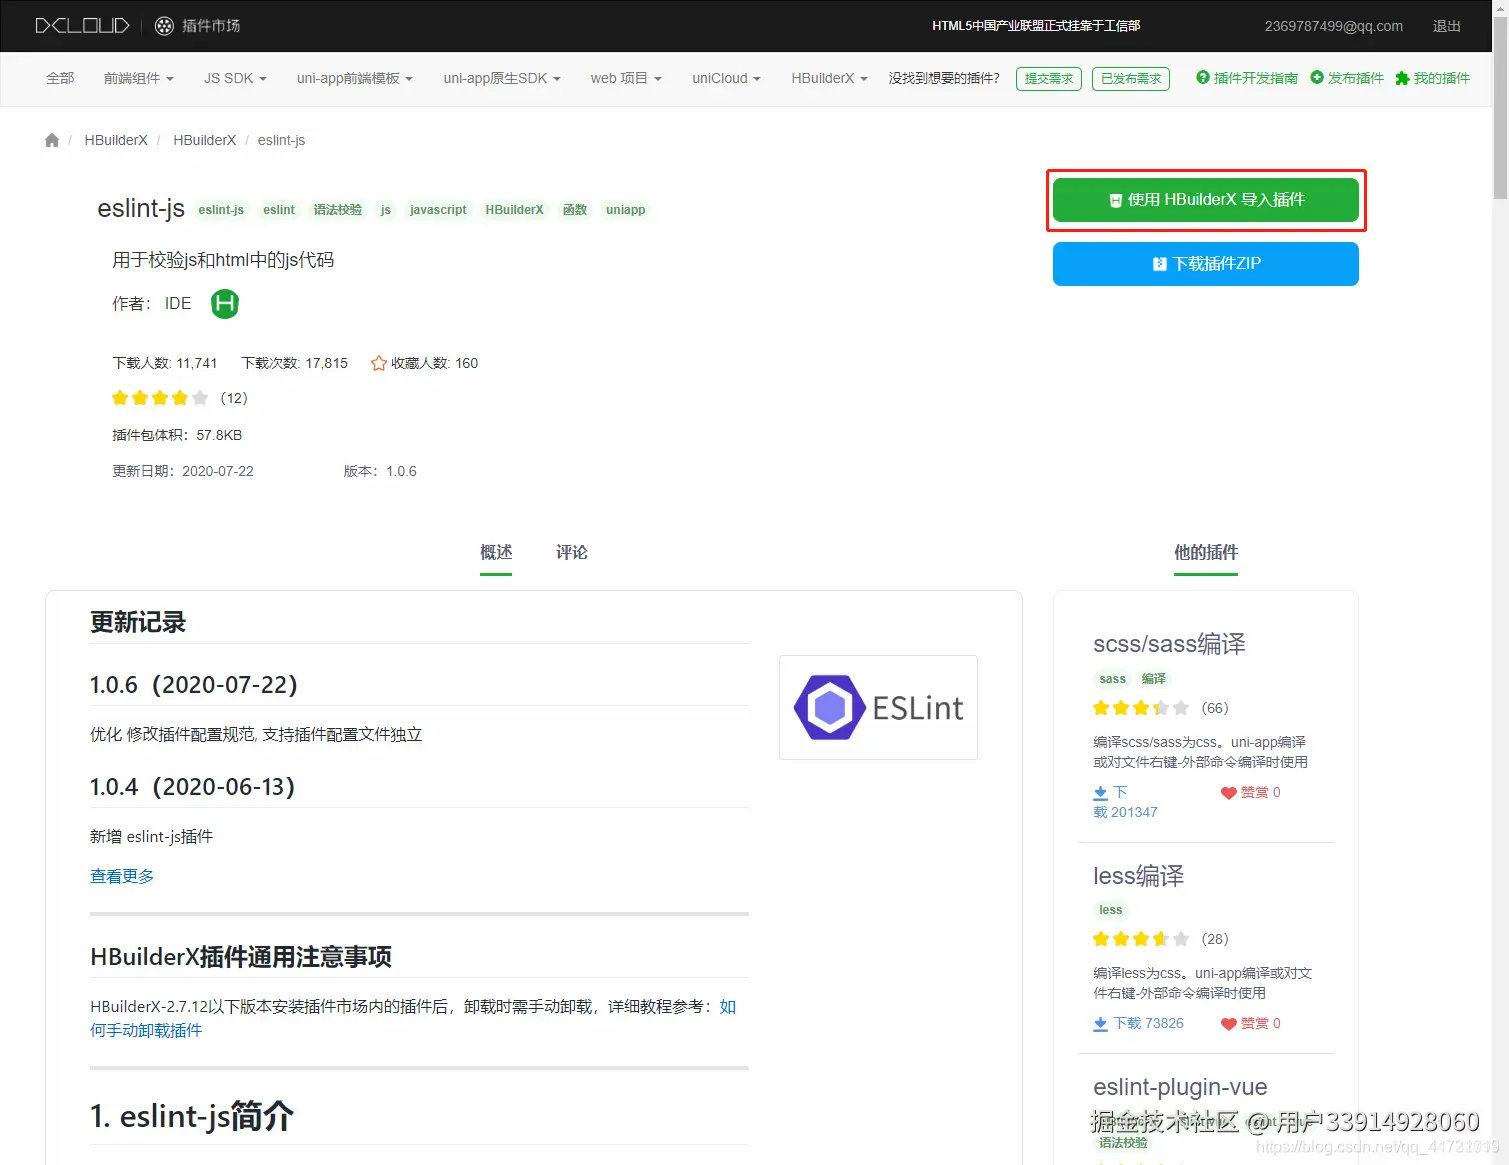Open scss/sass编译 plugin title
The height and width of the screenshot is (1165, 1509).
[x=1169, y=644]
